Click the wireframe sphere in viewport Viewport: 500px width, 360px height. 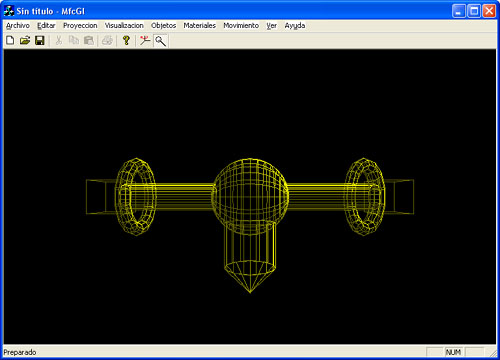tap(250, 196)
